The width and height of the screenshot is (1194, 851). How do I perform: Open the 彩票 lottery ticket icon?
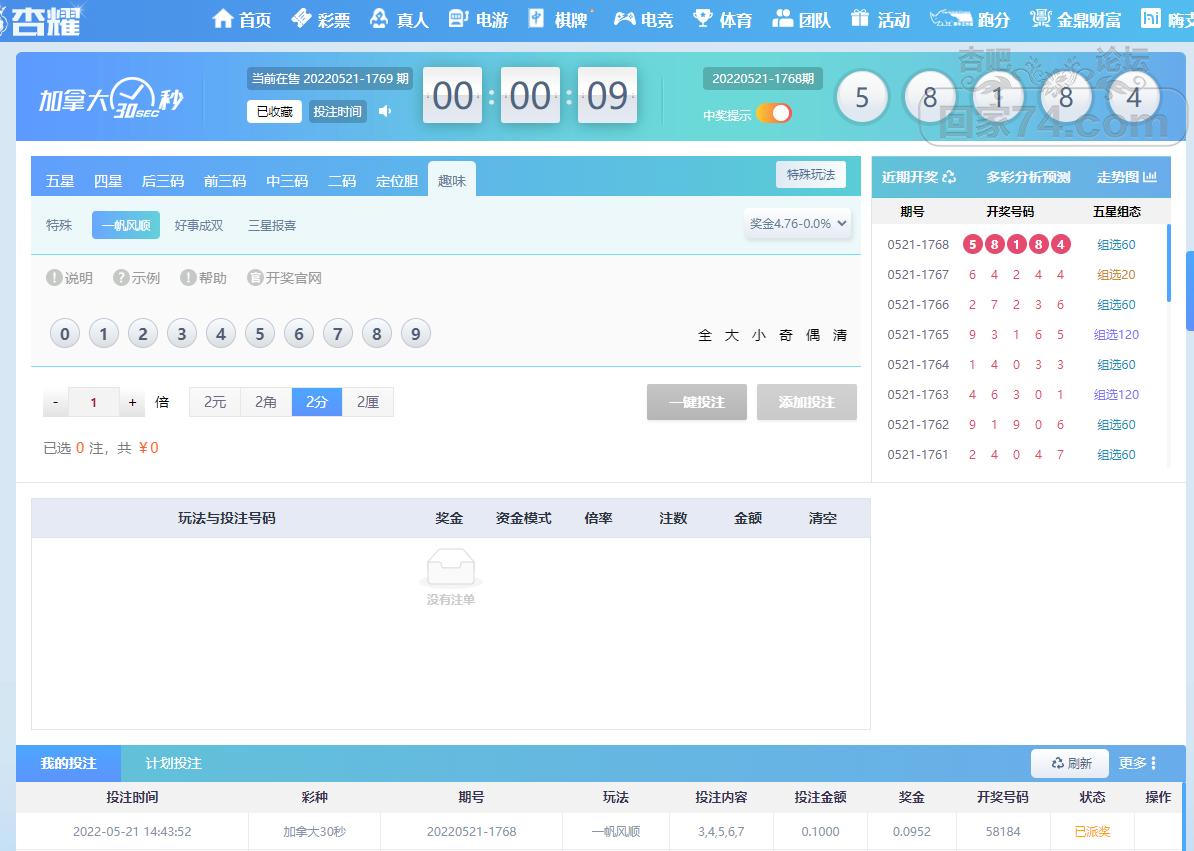302,18
